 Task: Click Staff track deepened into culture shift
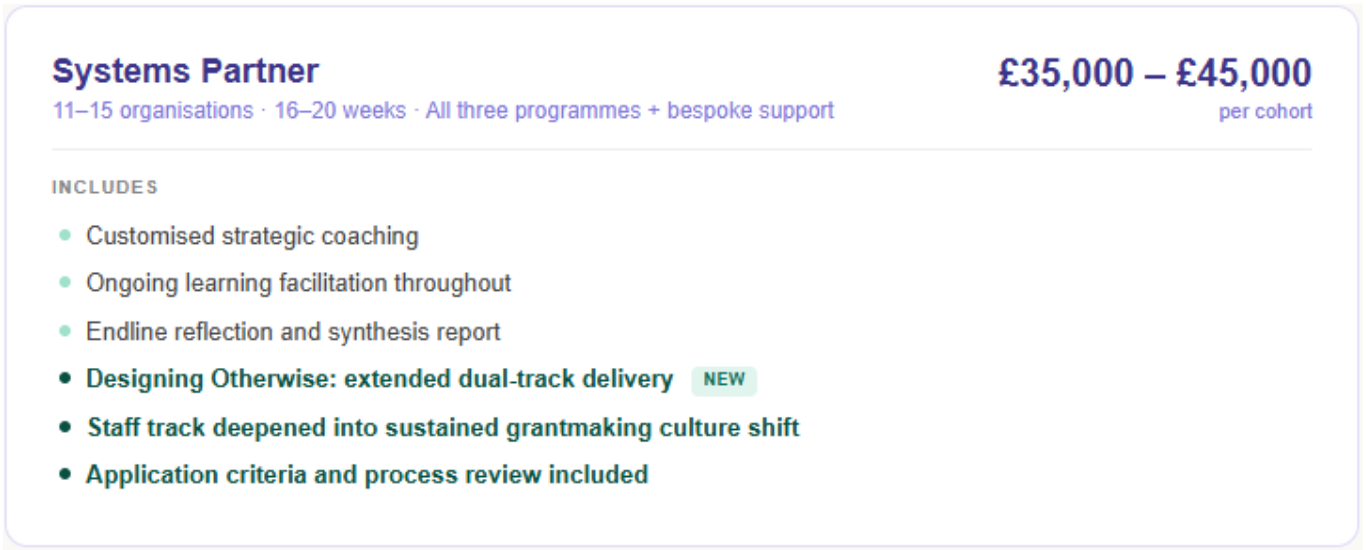pos(443,427)
